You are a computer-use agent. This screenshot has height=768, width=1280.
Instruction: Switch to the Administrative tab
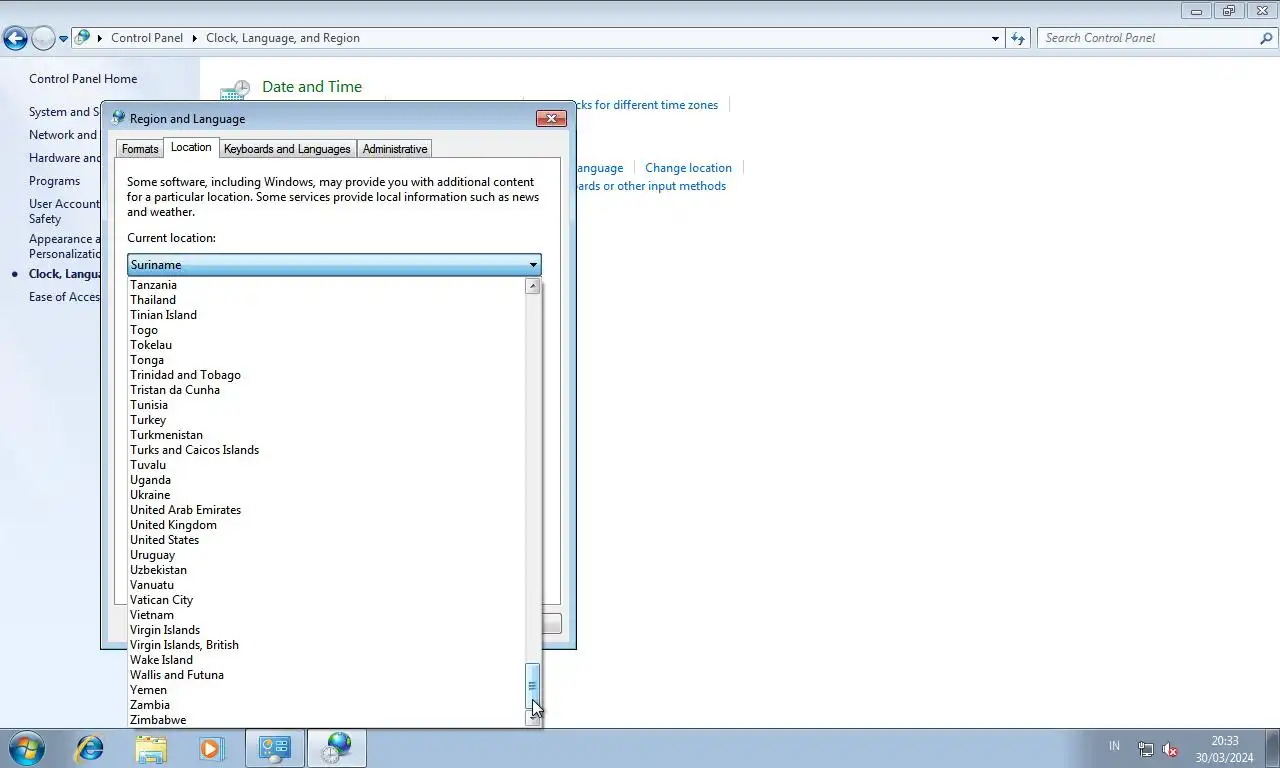(x=395, y=149)
